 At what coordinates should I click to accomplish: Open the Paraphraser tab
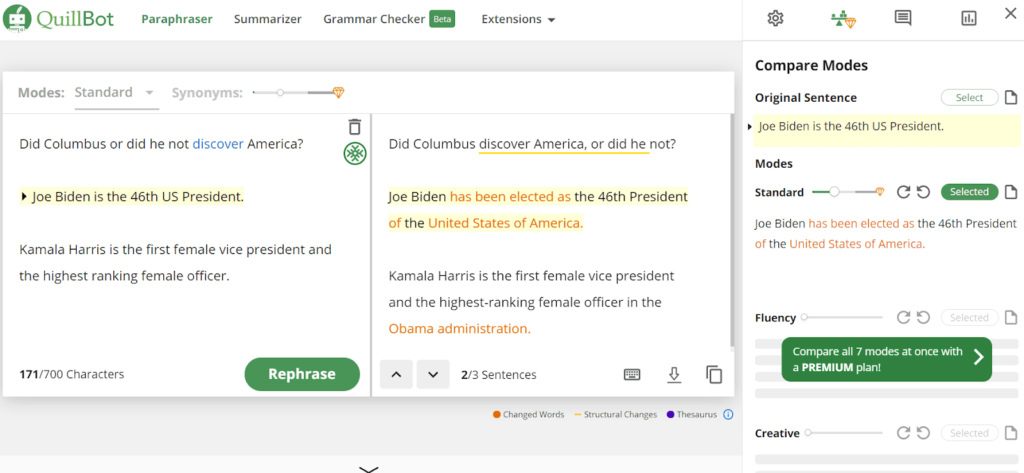pyautogui.click(x=177, y=20)
